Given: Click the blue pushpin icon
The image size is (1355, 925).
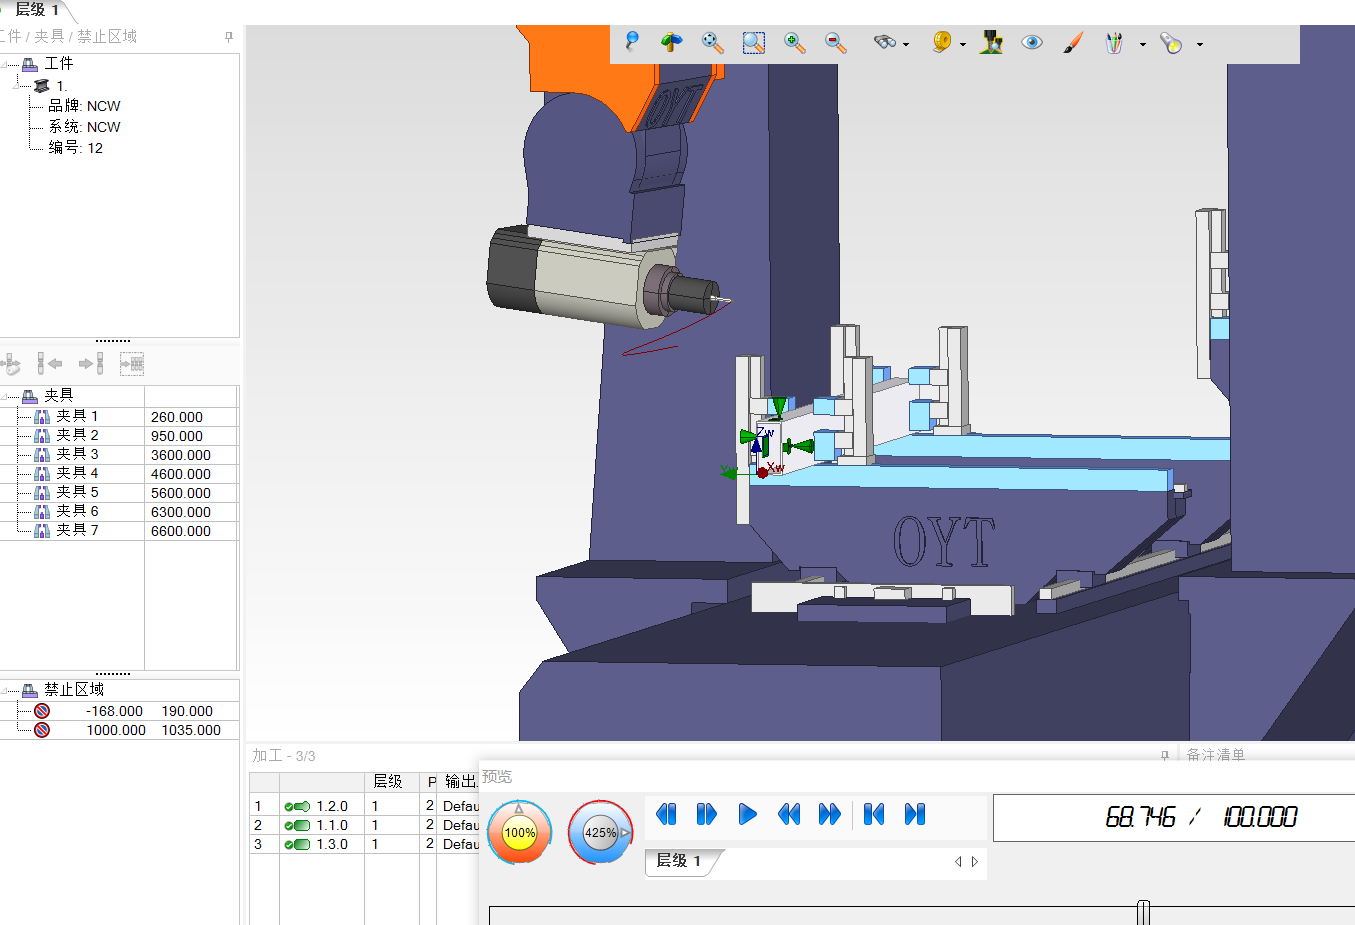Looking at the screenshot, I should 631,42.
